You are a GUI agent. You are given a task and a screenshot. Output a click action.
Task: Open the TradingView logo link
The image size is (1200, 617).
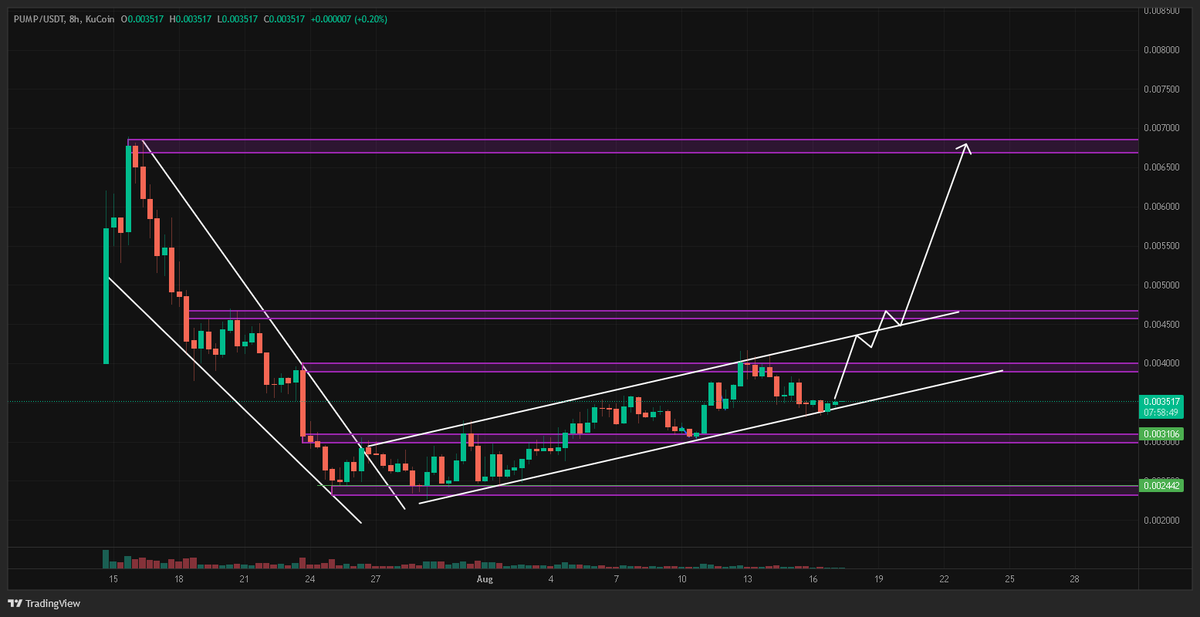44,603
